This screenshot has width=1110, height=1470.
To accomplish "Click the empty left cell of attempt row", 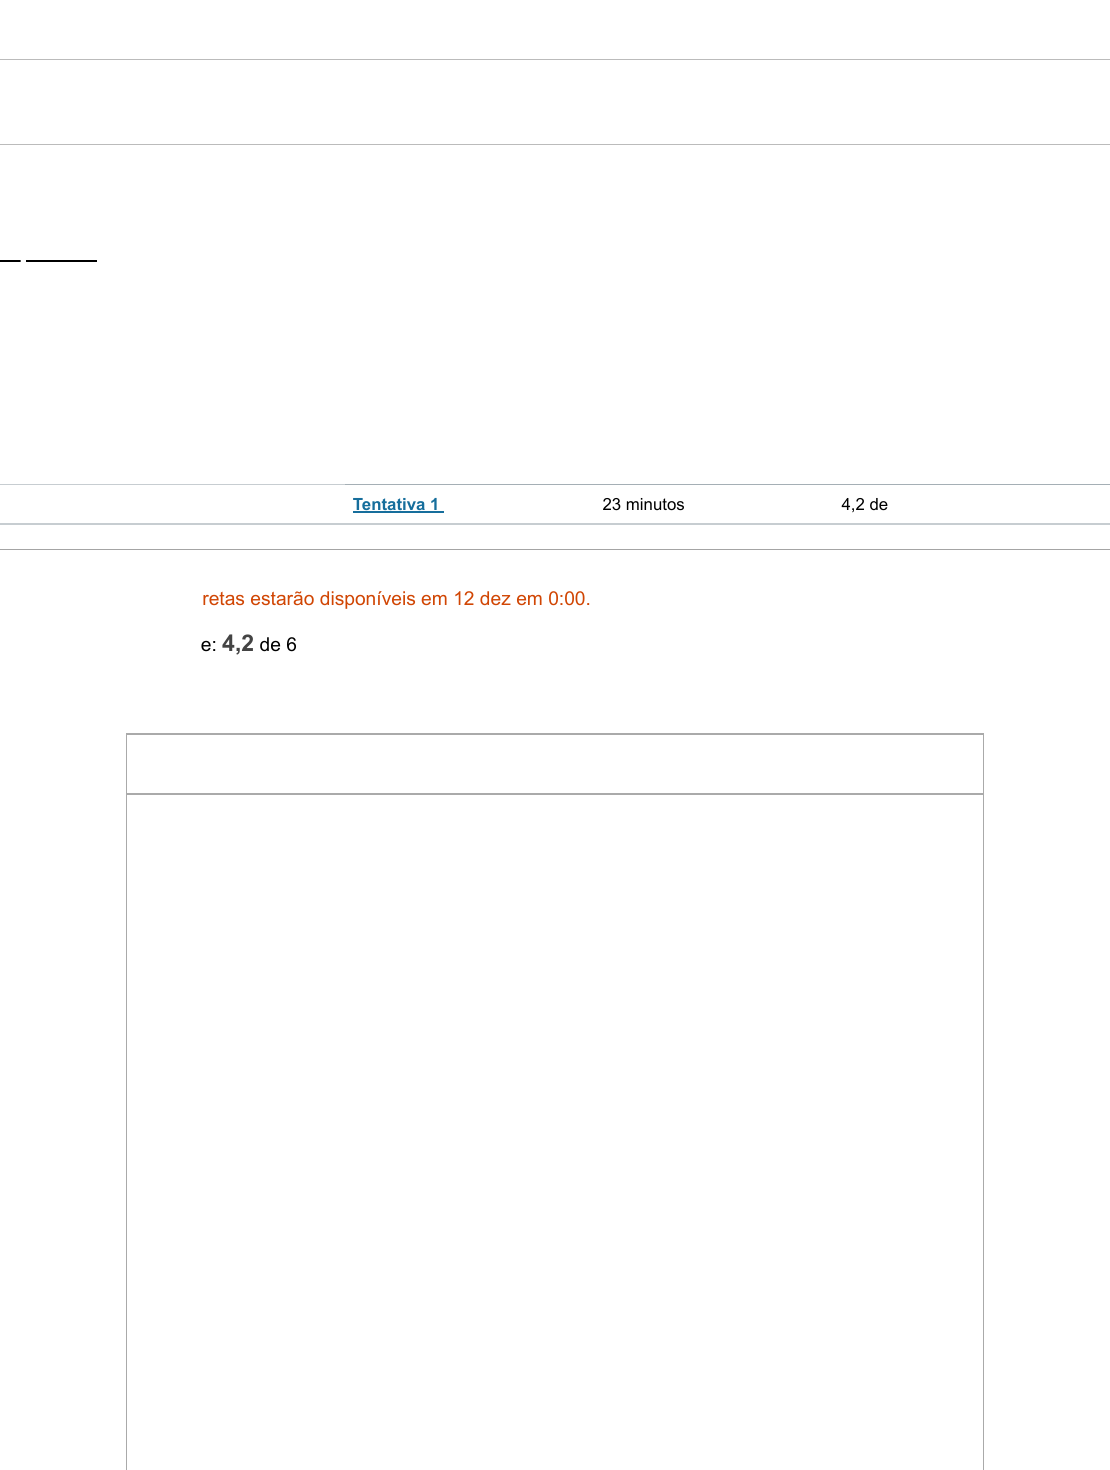I will 170,505.
